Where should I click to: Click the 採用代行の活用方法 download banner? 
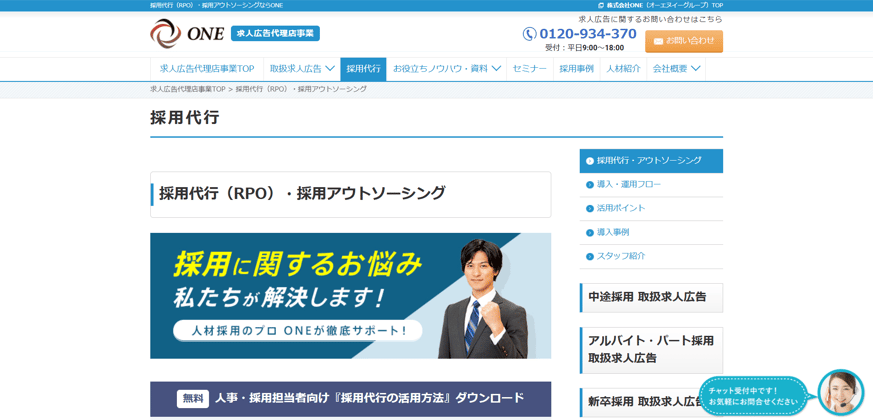[350, 399]
